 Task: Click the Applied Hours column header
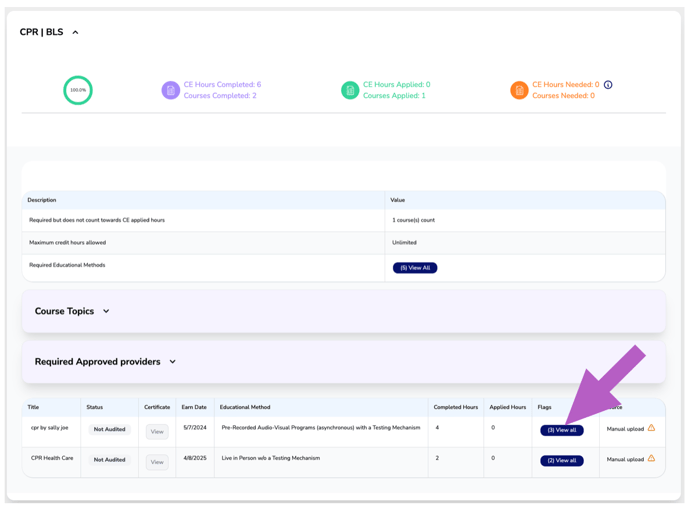click(508, 407)
